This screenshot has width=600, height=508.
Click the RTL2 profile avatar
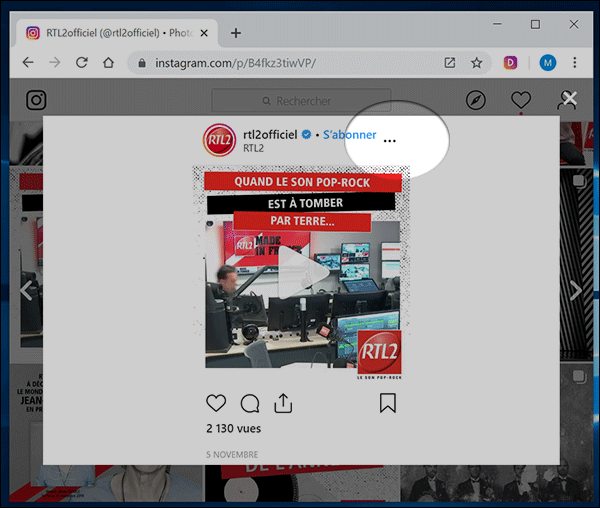point(219,141)
